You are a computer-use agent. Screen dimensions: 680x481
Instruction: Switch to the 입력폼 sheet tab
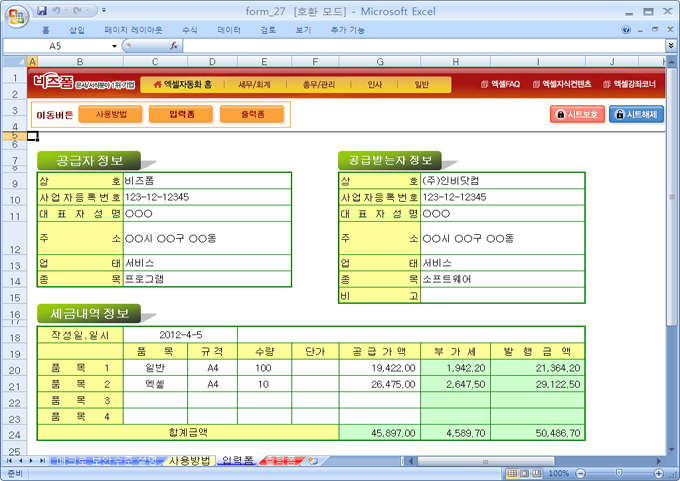coord(237,461)
